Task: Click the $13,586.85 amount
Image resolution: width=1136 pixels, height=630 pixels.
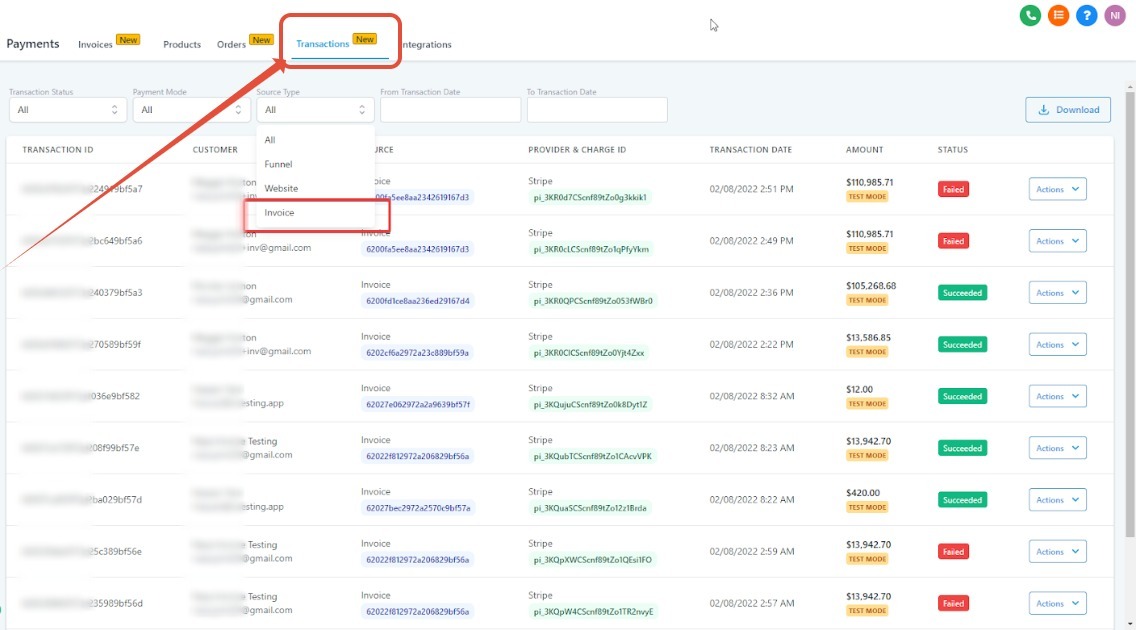Action: (868, 337)
